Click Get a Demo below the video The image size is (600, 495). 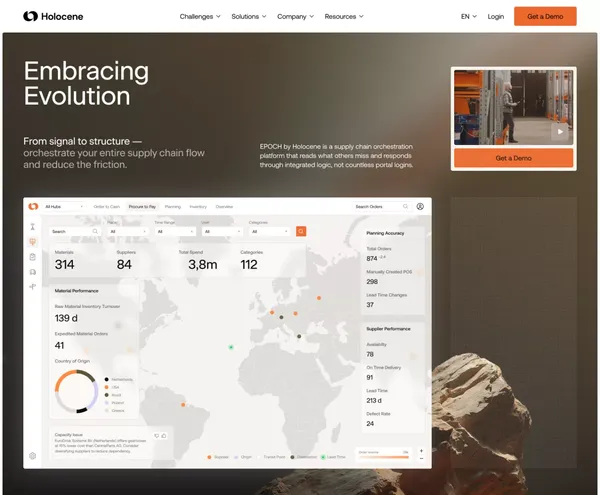pyautogui.click(x=514, y=158)
